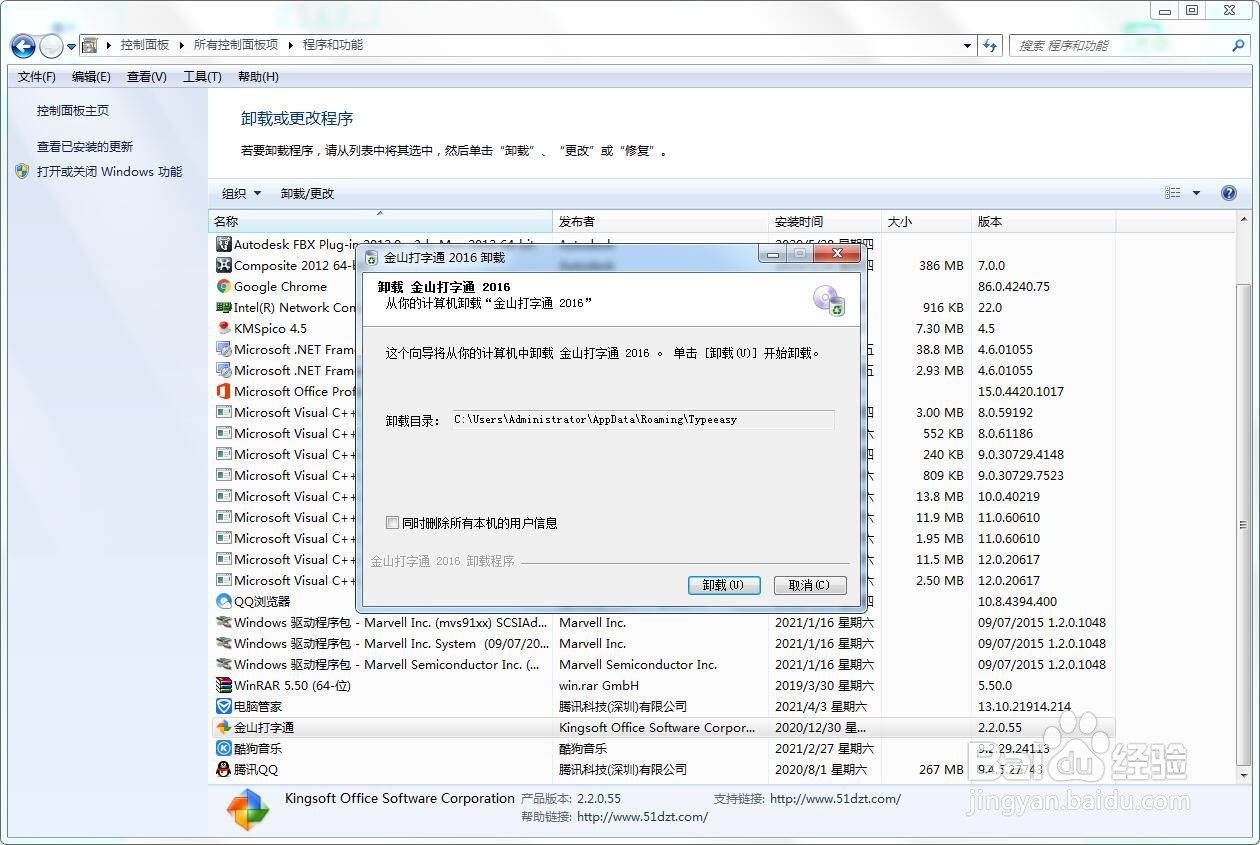Open the view options dropdown arrow

pos(1196,193)
